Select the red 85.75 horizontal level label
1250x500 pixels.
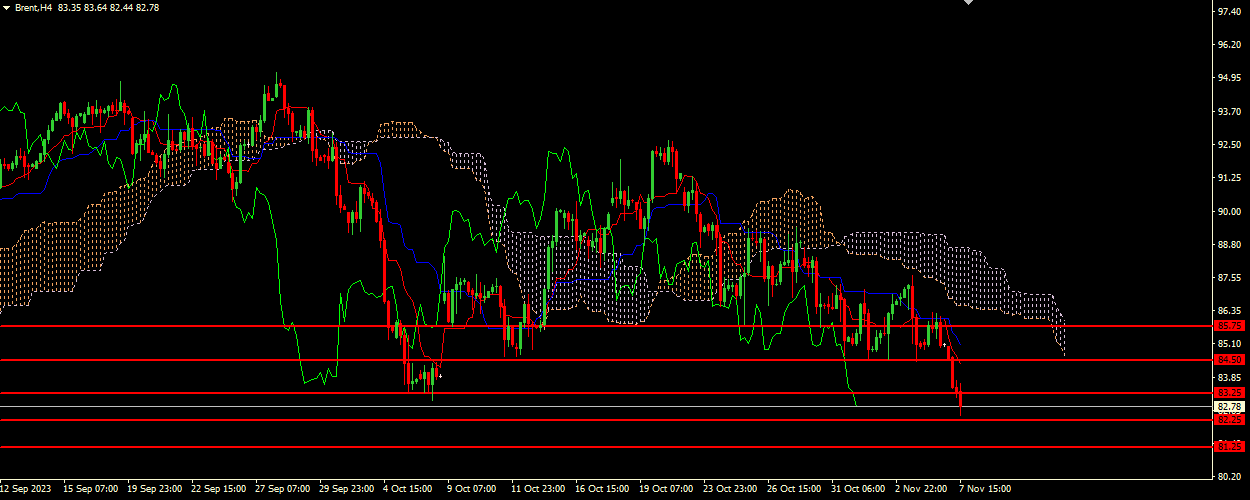(1229, 326)
